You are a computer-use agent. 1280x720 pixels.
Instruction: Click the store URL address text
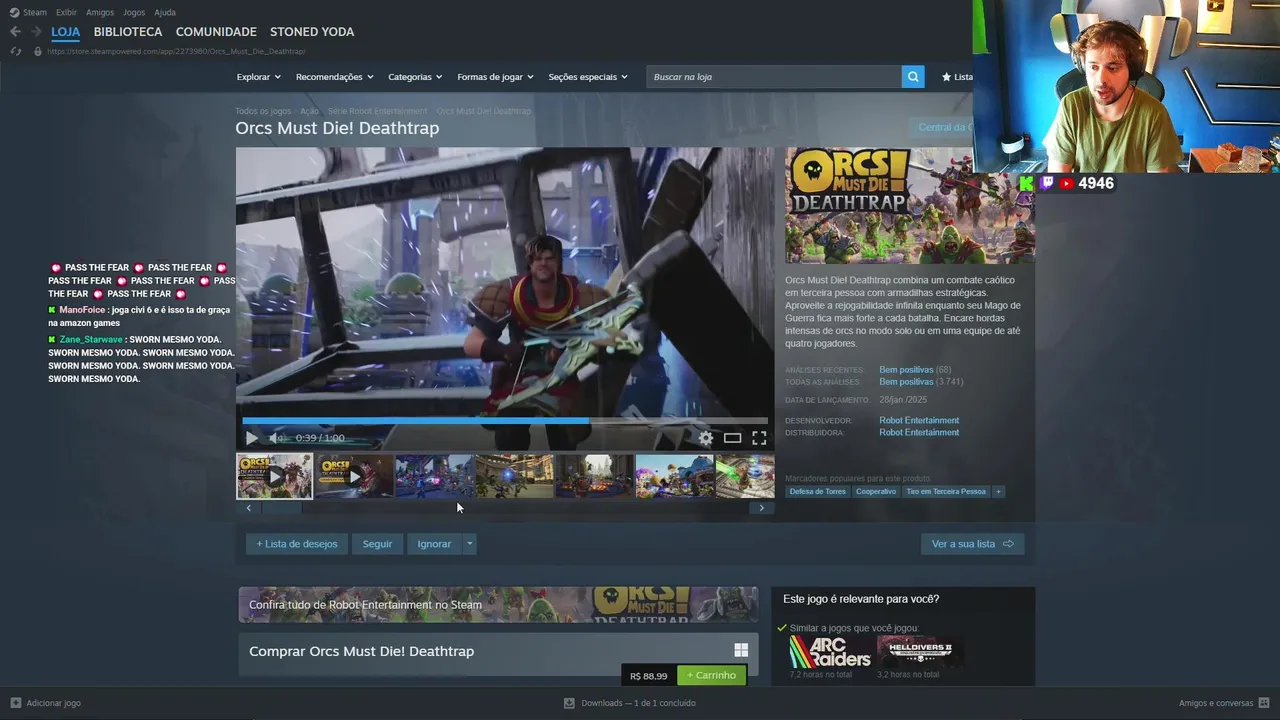tap(176, 51)
